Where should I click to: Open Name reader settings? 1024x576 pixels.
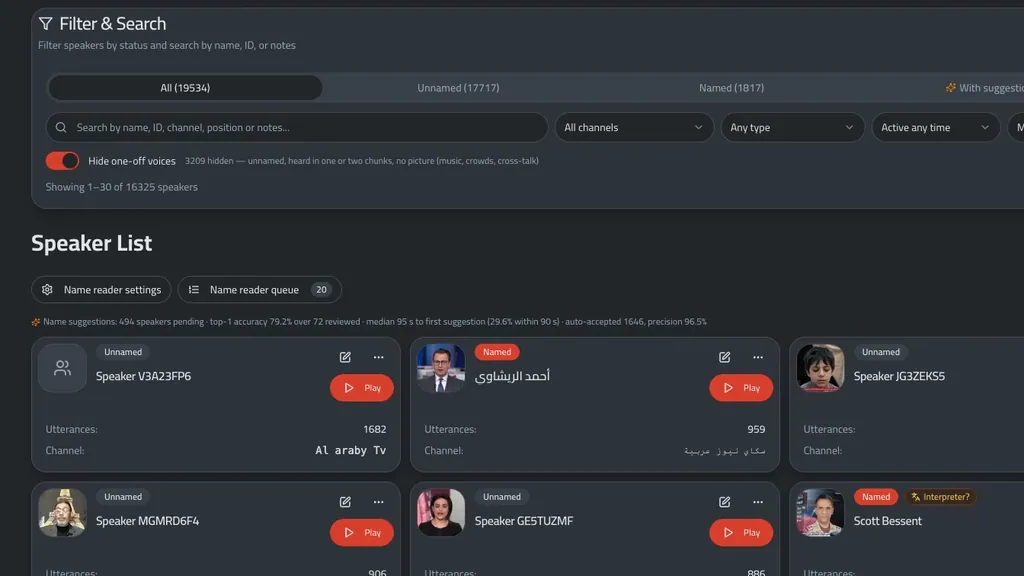point(101,289)
